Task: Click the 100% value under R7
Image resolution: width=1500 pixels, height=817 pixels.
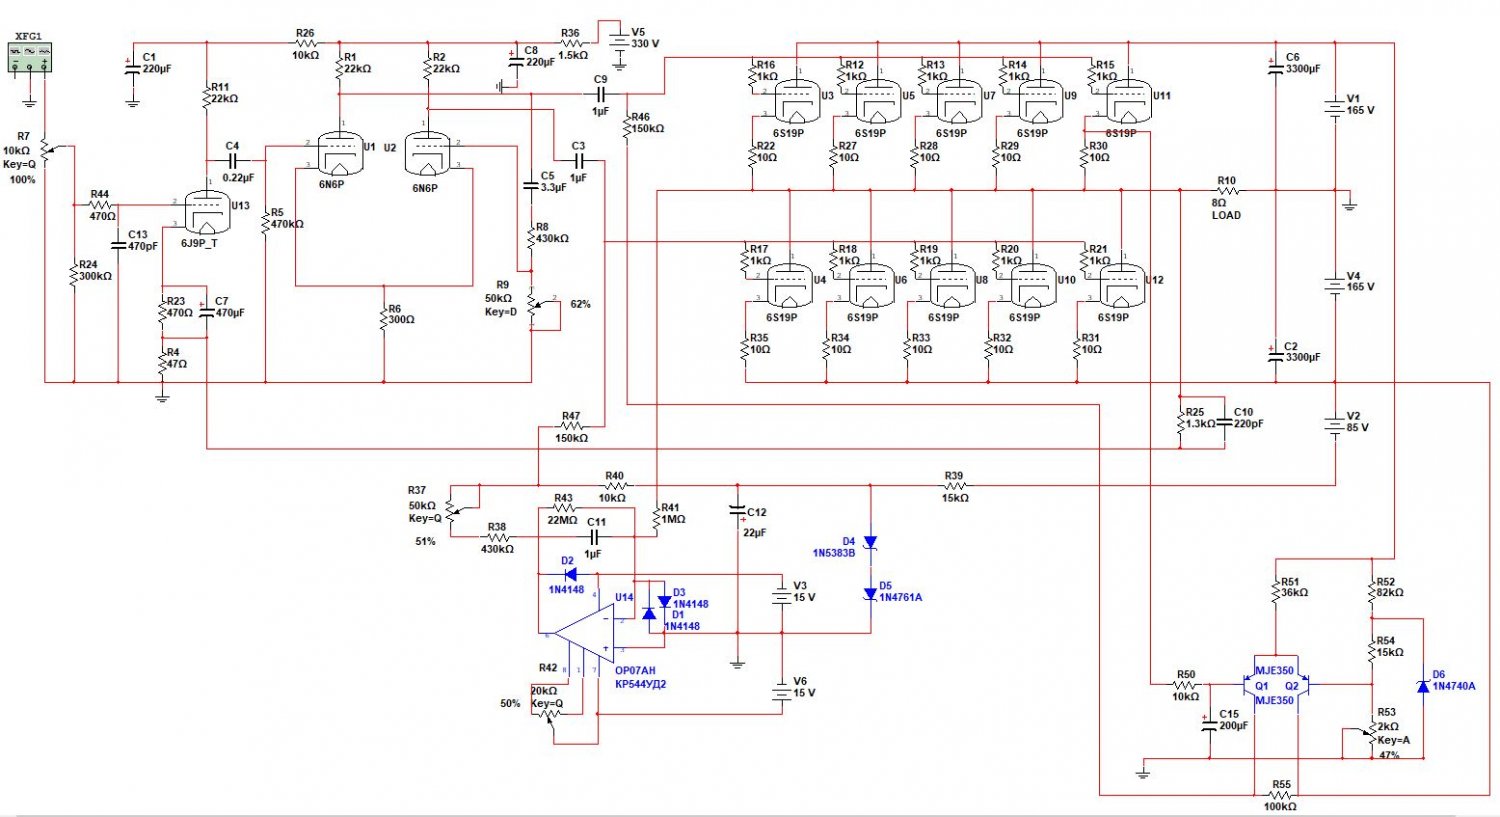Action: click(x=22, y=180)
